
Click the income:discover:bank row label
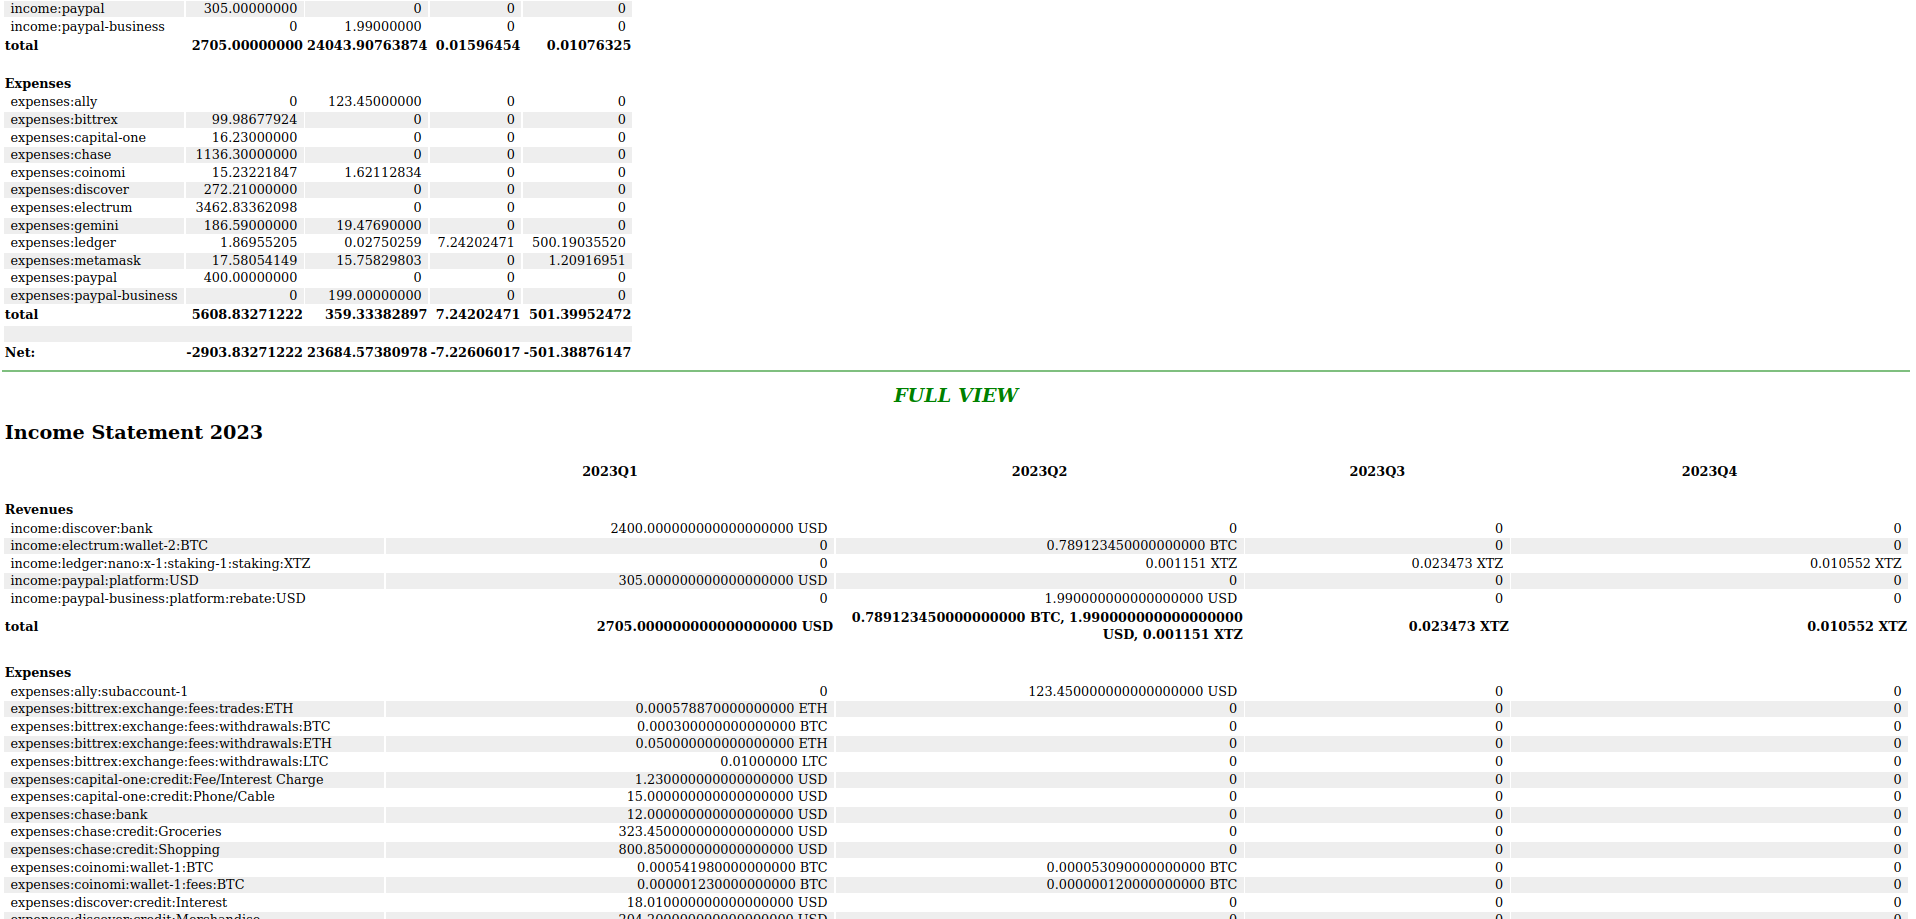(81, 528)
